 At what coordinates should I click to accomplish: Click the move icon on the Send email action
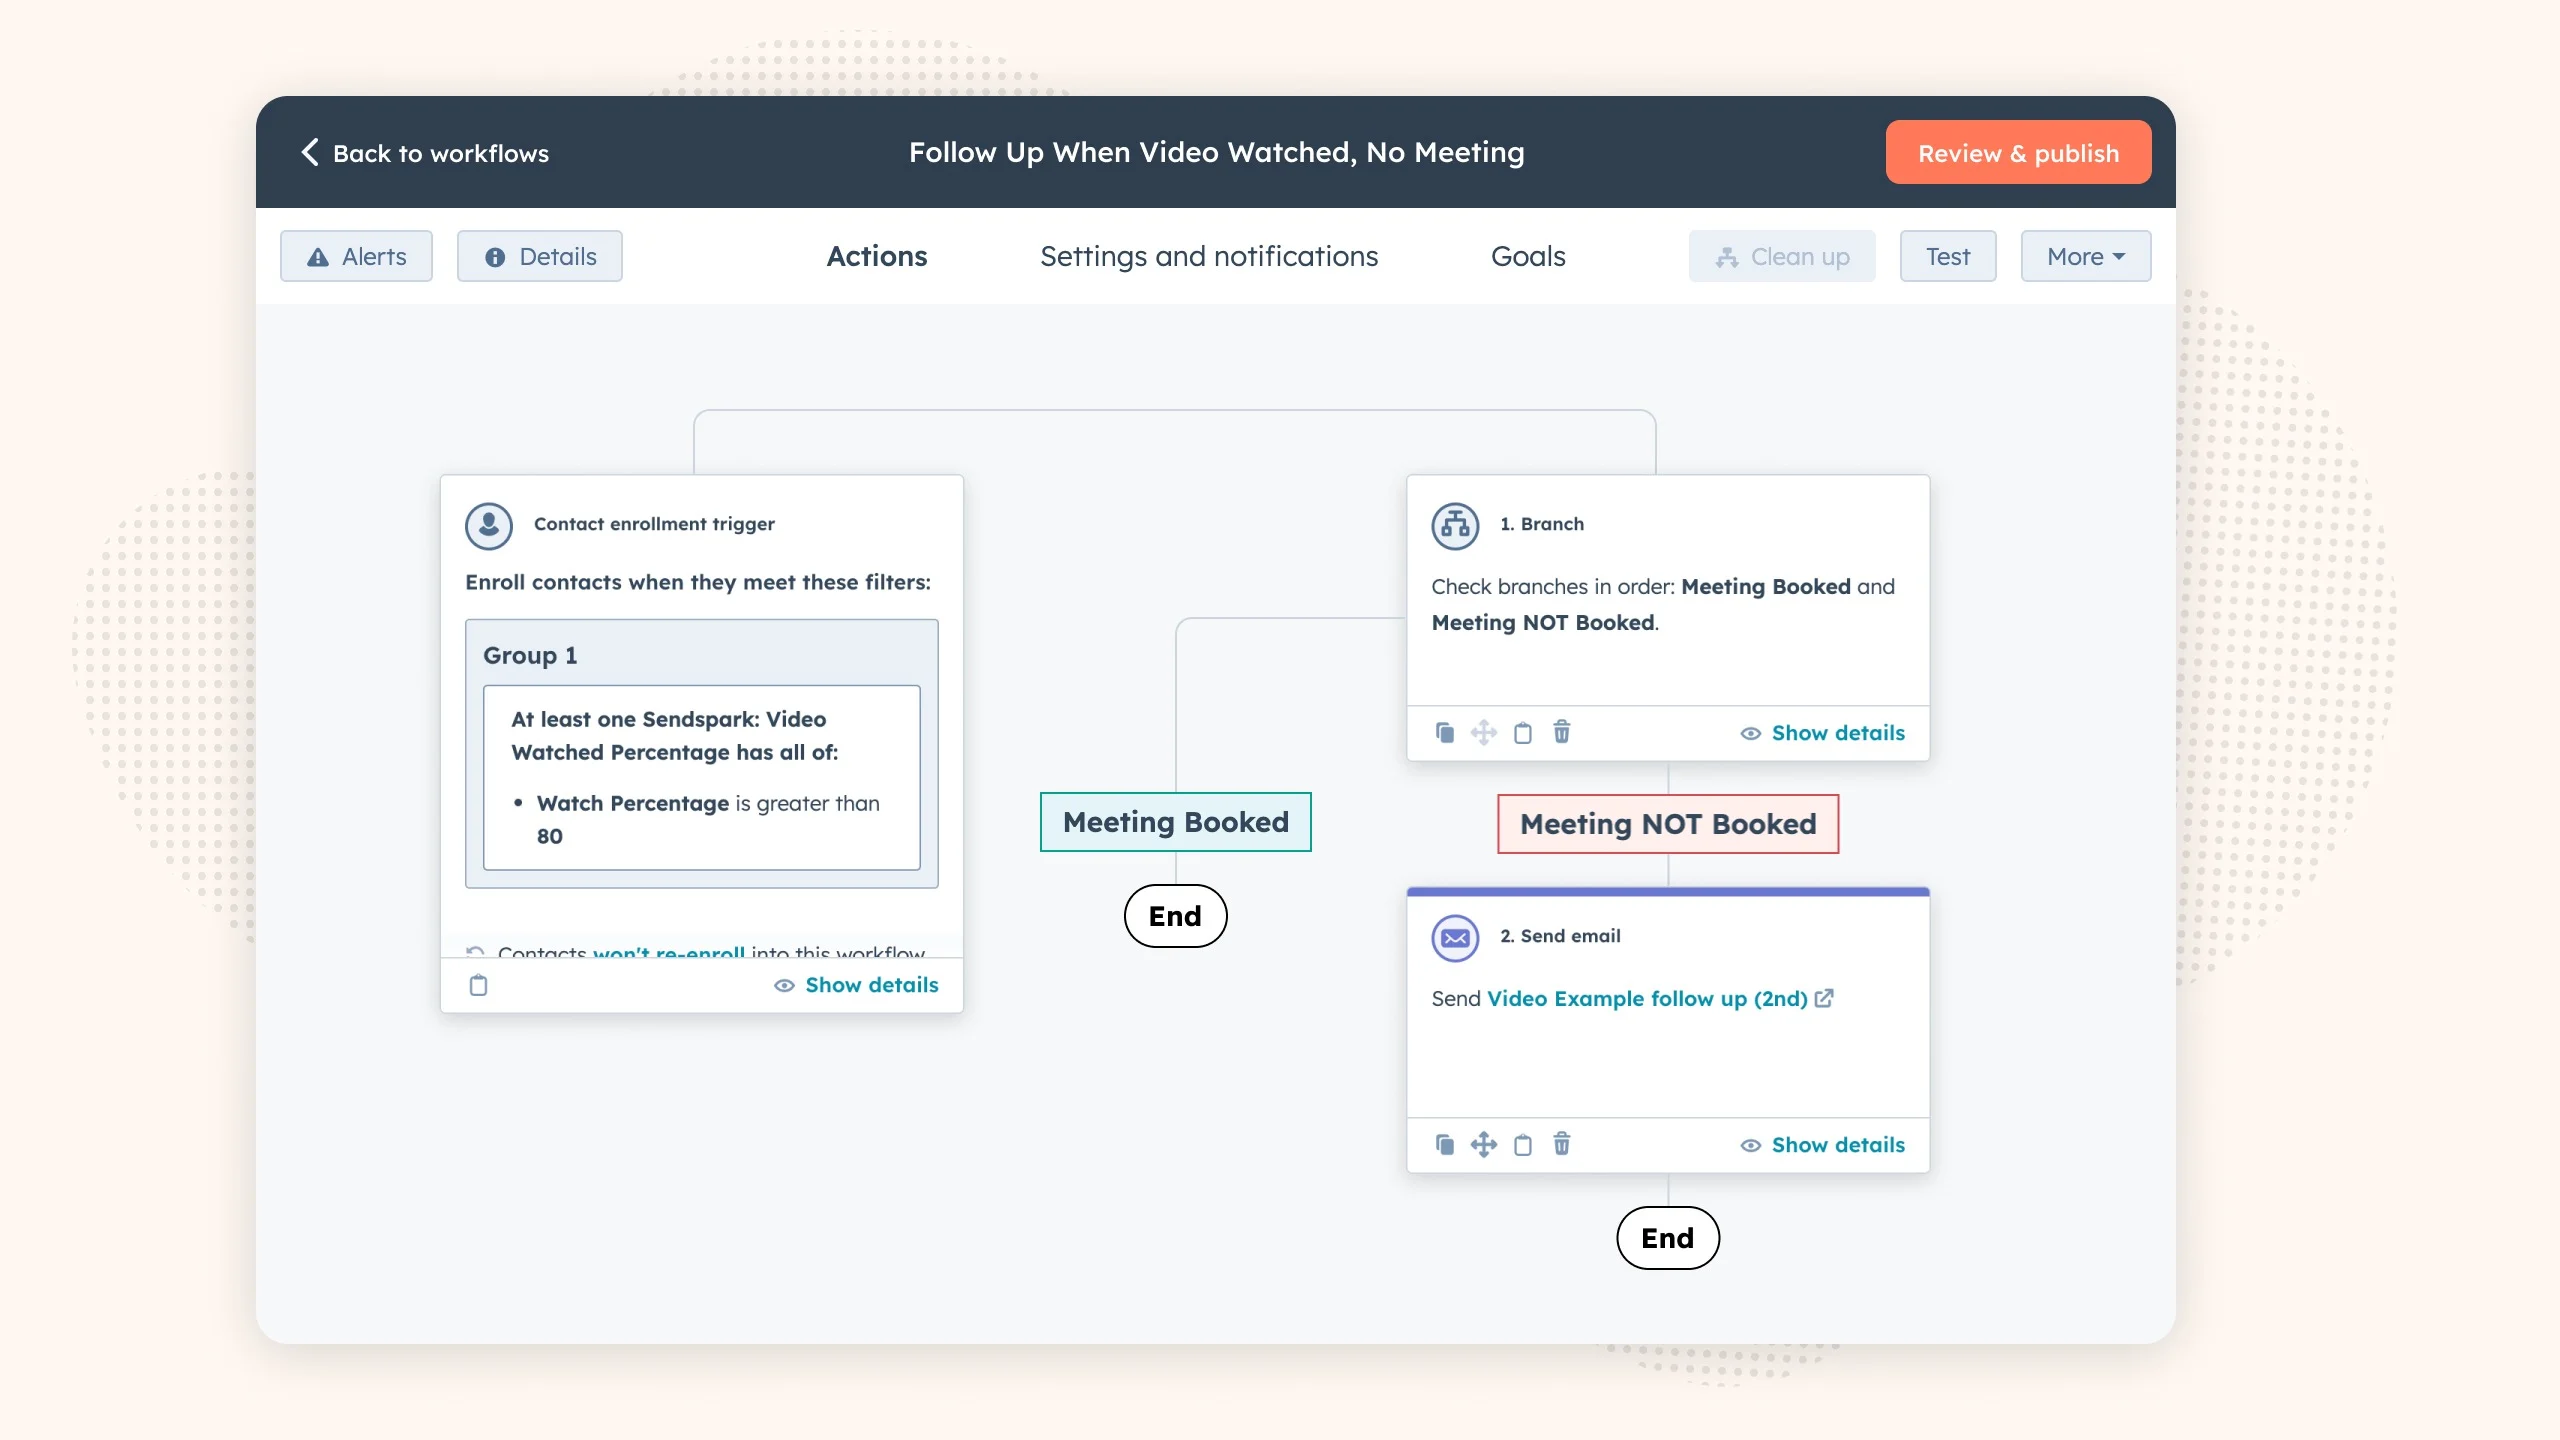click(1484, 1144)
